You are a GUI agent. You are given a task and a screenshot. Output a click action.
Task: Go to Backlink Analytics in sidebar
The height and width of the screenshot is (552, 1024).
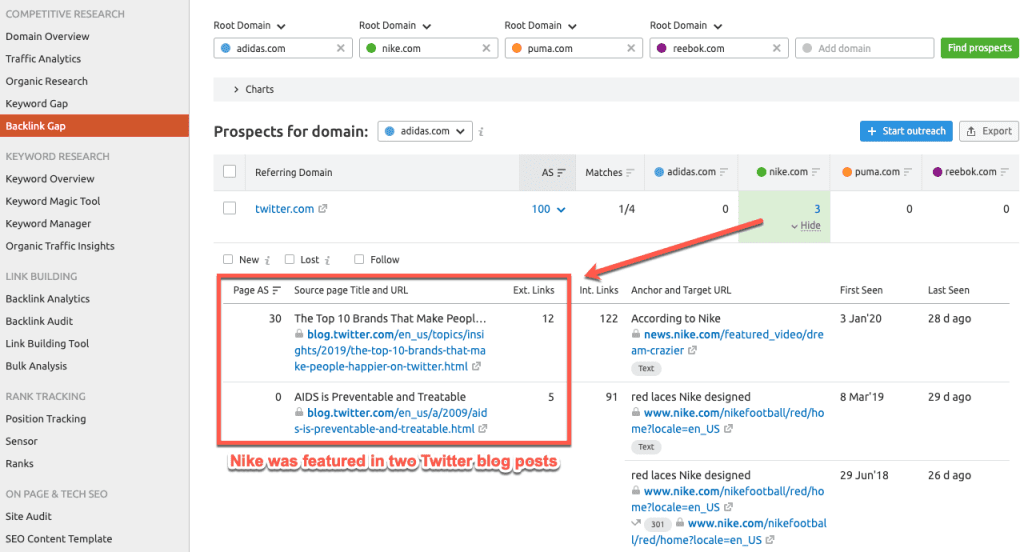click(x=47, y=299)
